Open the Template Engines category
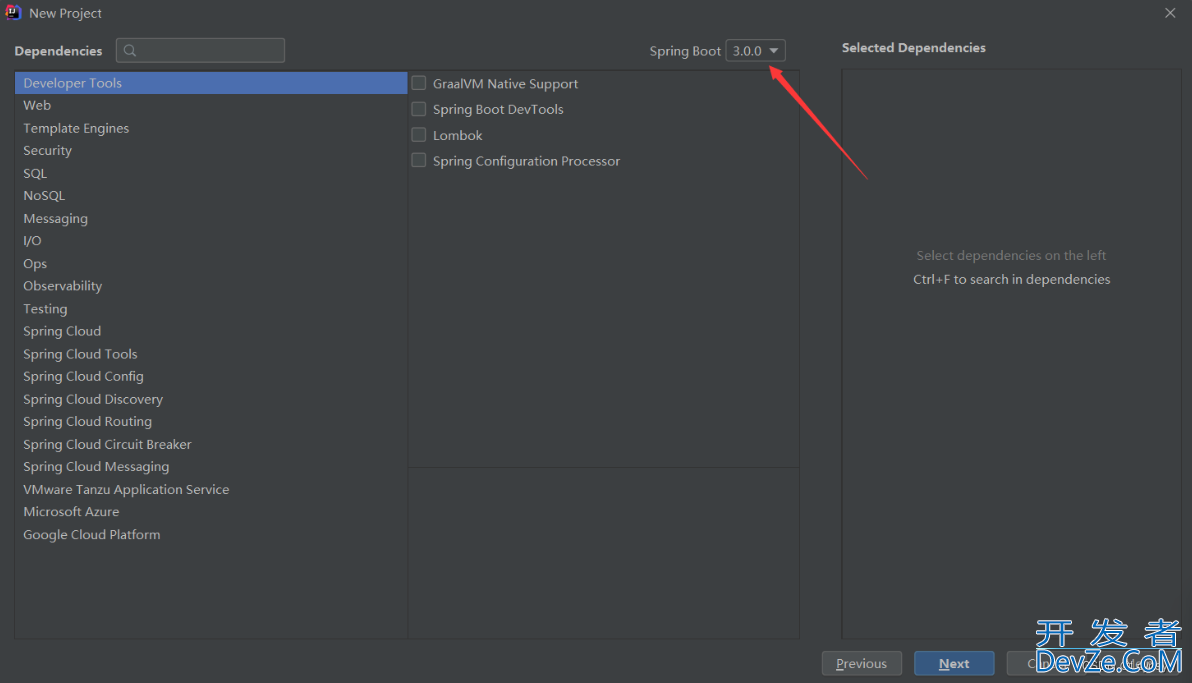 pyautogui.click(x=211, y=128)
